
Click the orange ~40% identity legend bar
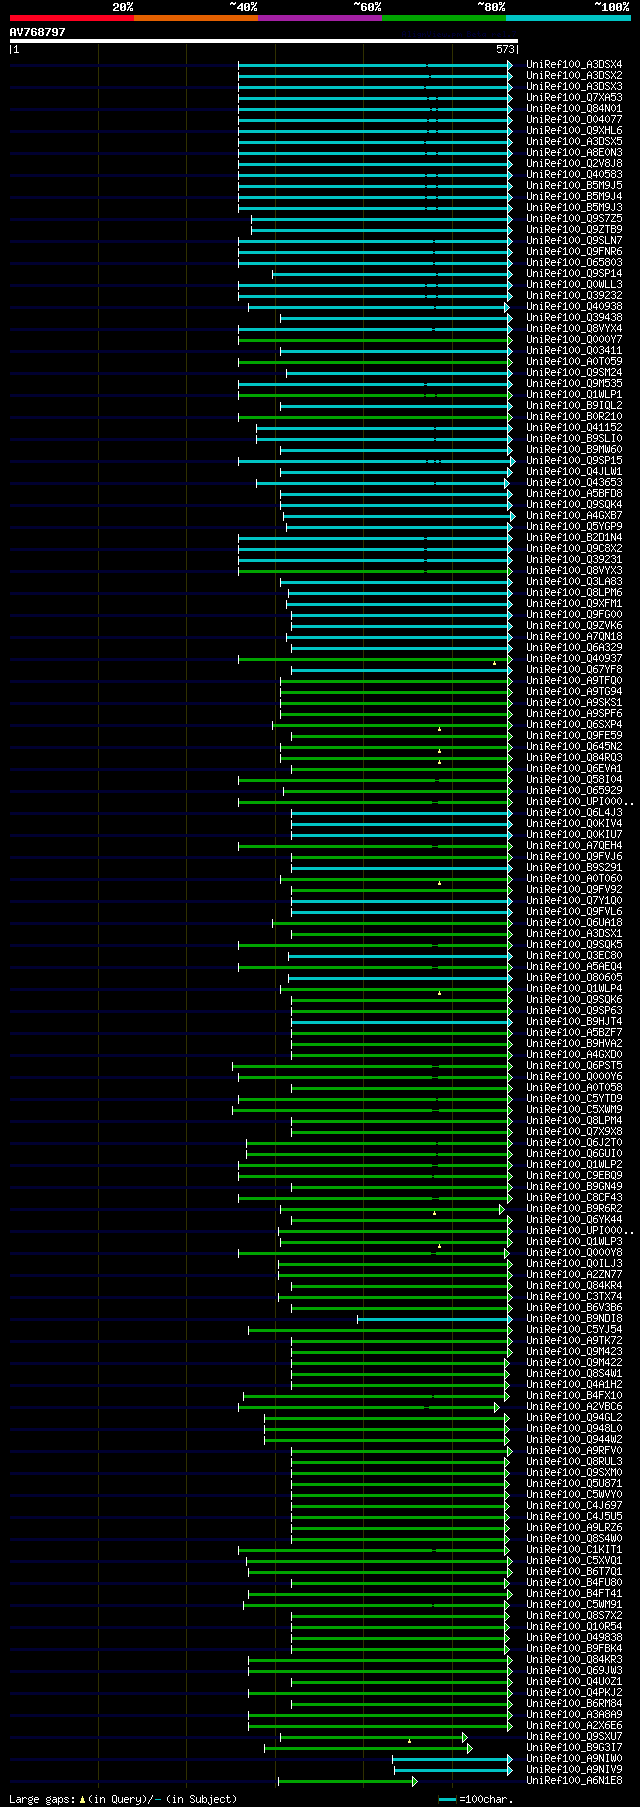(196, 18)
